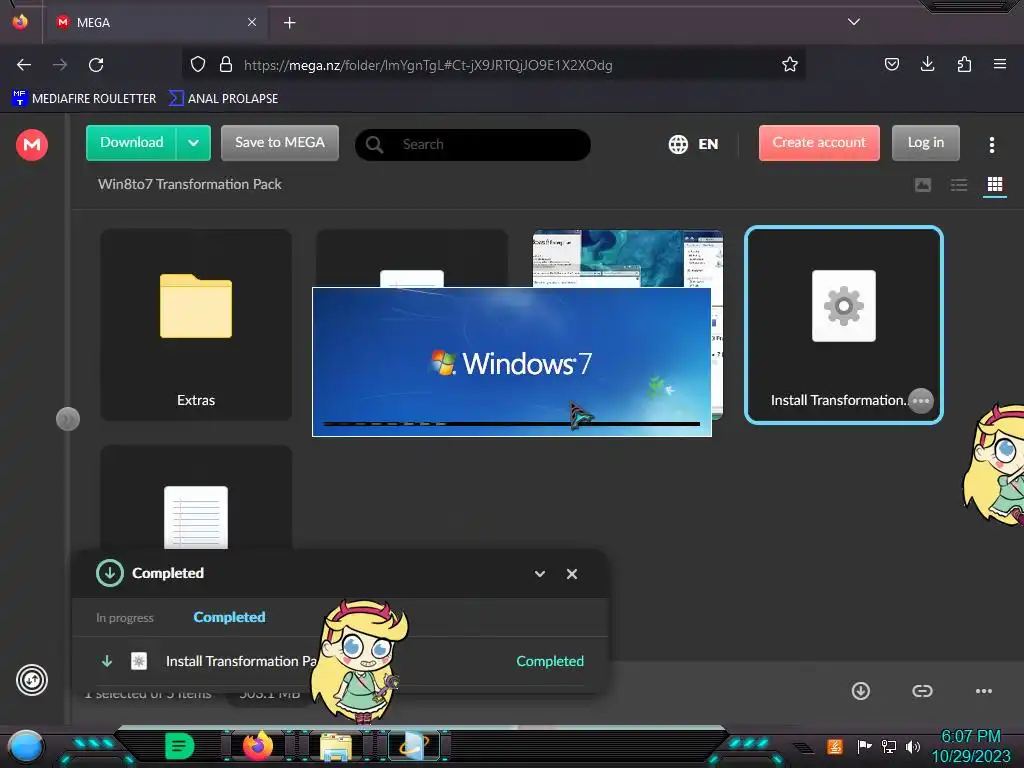Switch to image gallery view

(923, 185)
